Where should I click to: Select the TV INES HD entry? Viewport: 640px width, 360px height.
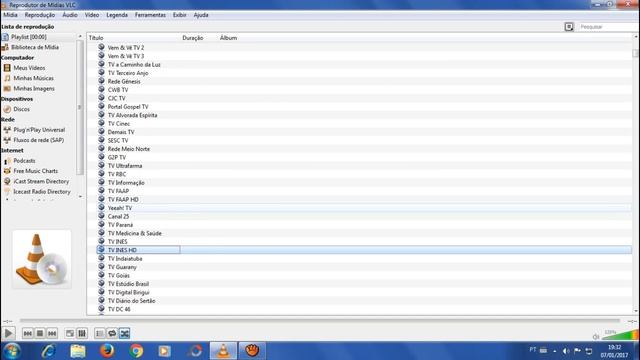(x=122, y=250)
